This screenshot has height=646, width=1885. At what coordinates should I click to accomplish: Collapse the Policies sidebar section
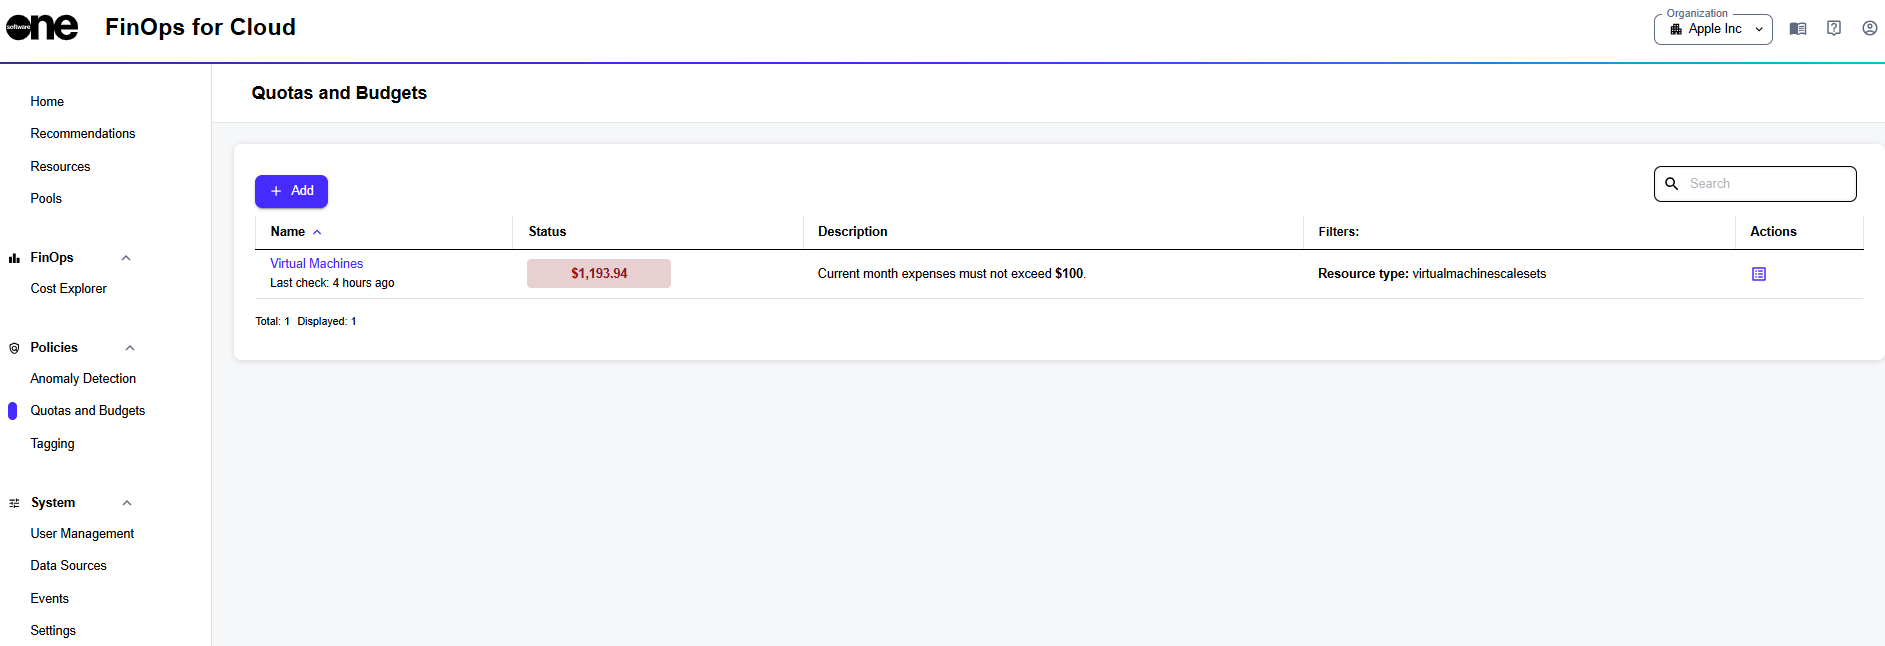click(x=130, y=348)
